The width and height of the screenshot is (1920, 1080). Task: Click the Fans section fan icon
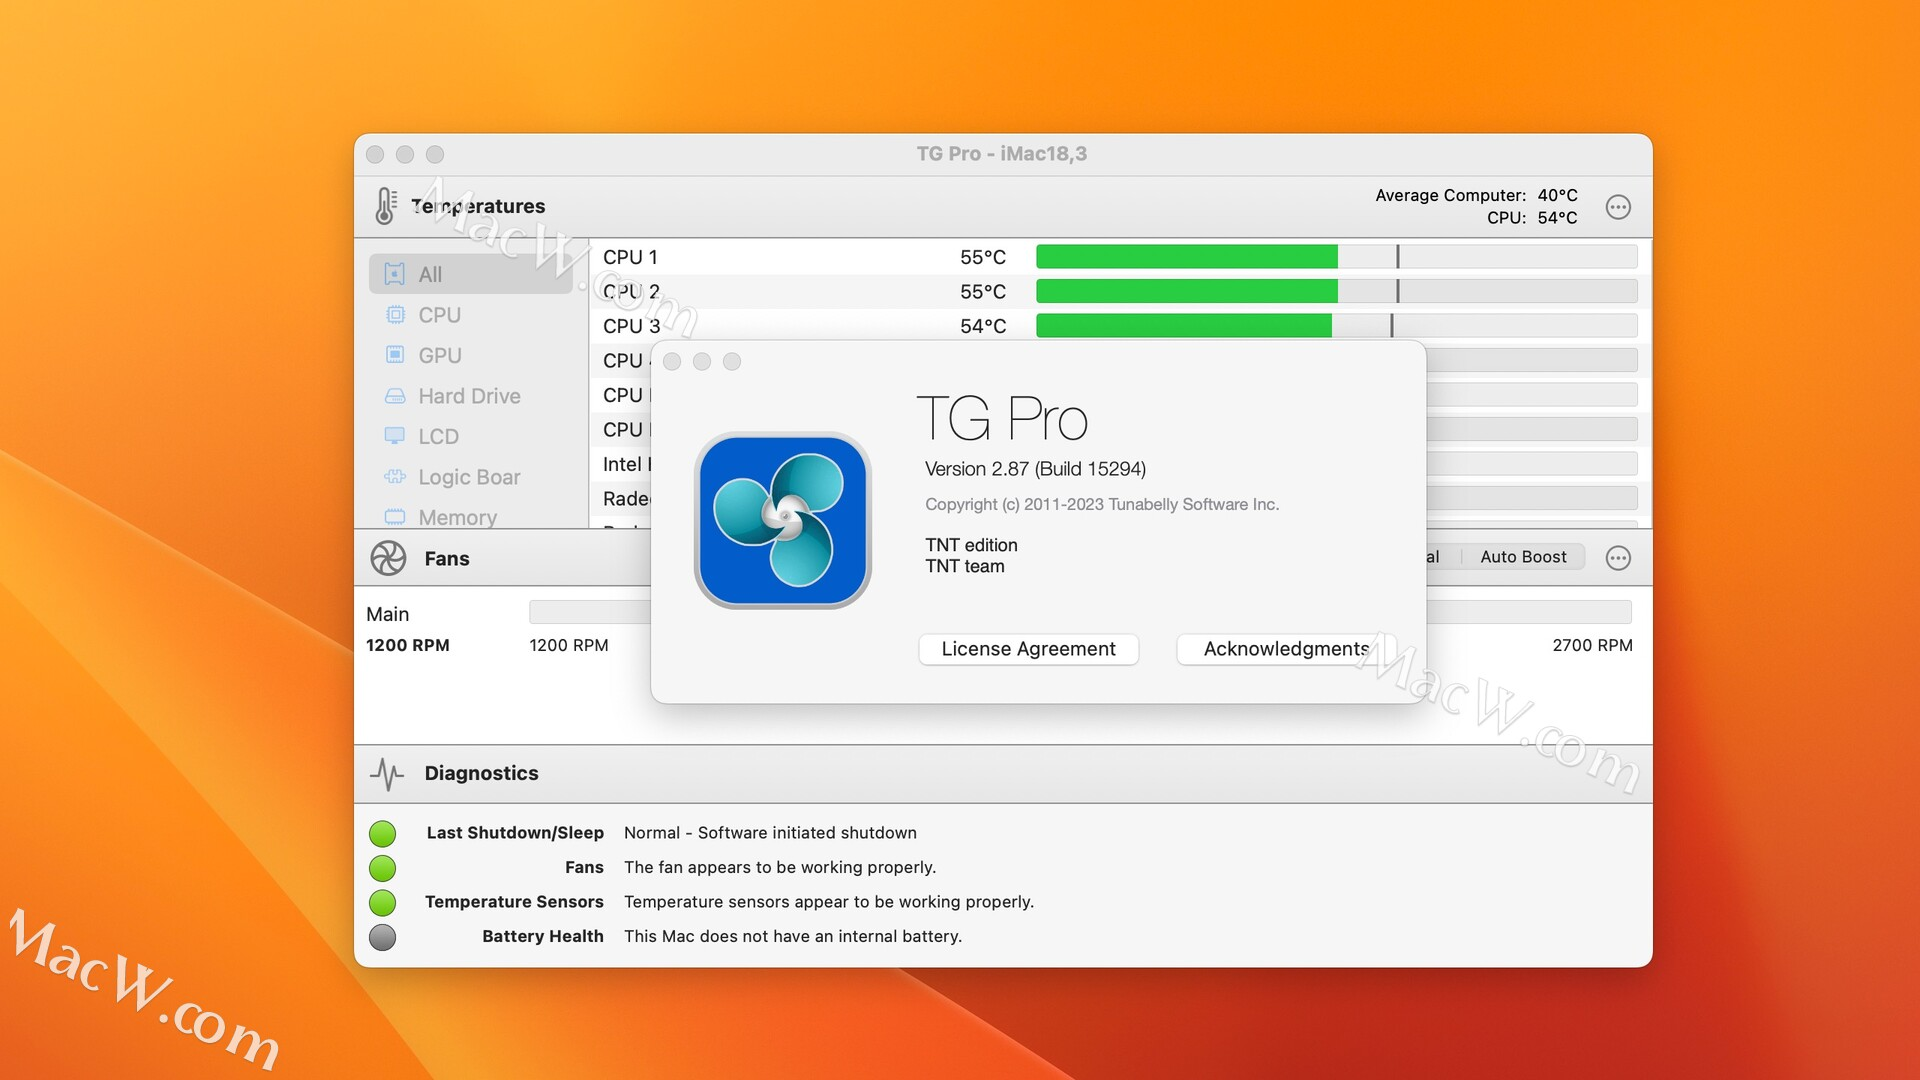click(388, 558)
